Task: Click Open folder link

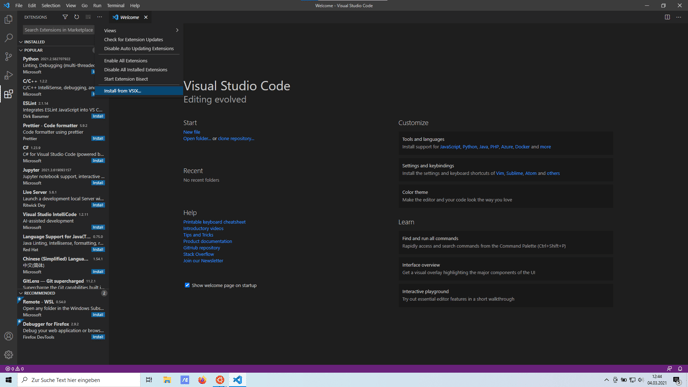Action: (x=197, y=138)
